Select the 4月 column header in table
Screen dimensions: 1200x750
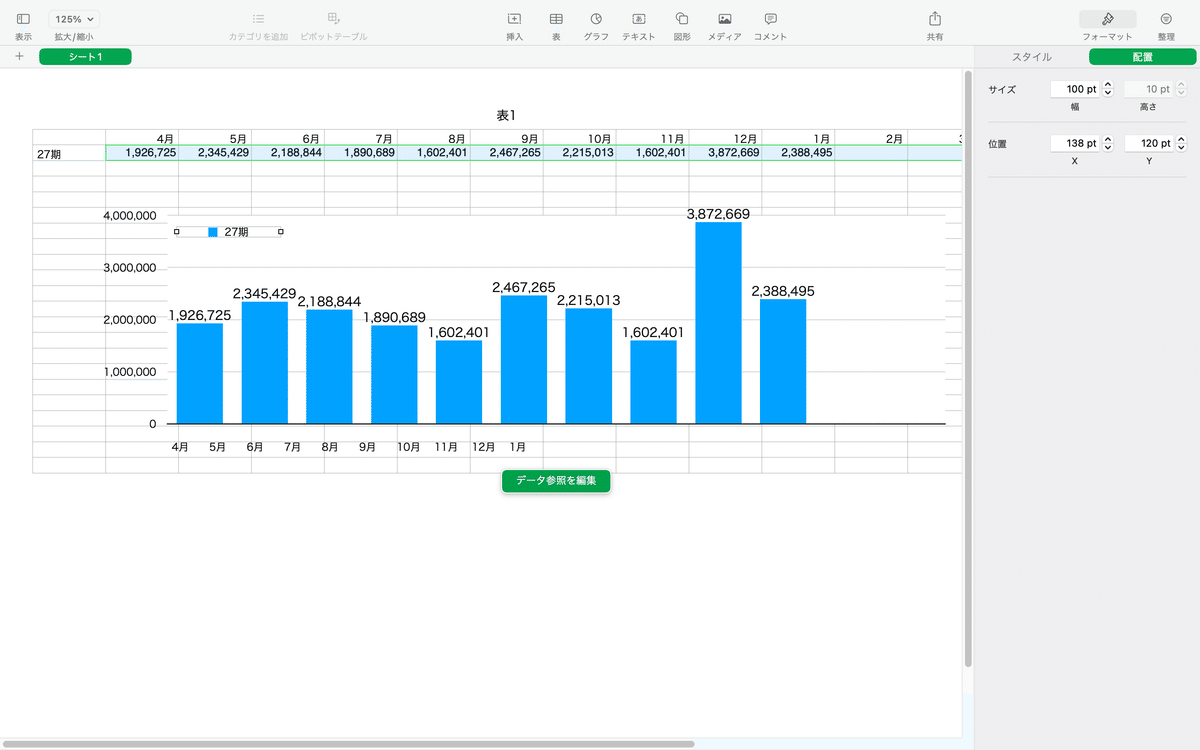(x=142, y=138)
